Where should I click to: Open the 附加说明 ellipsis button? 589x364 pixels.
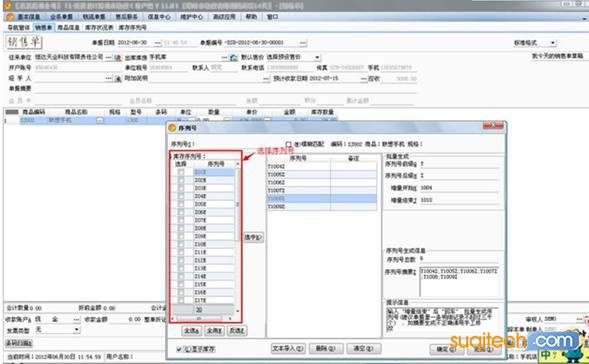266,79
